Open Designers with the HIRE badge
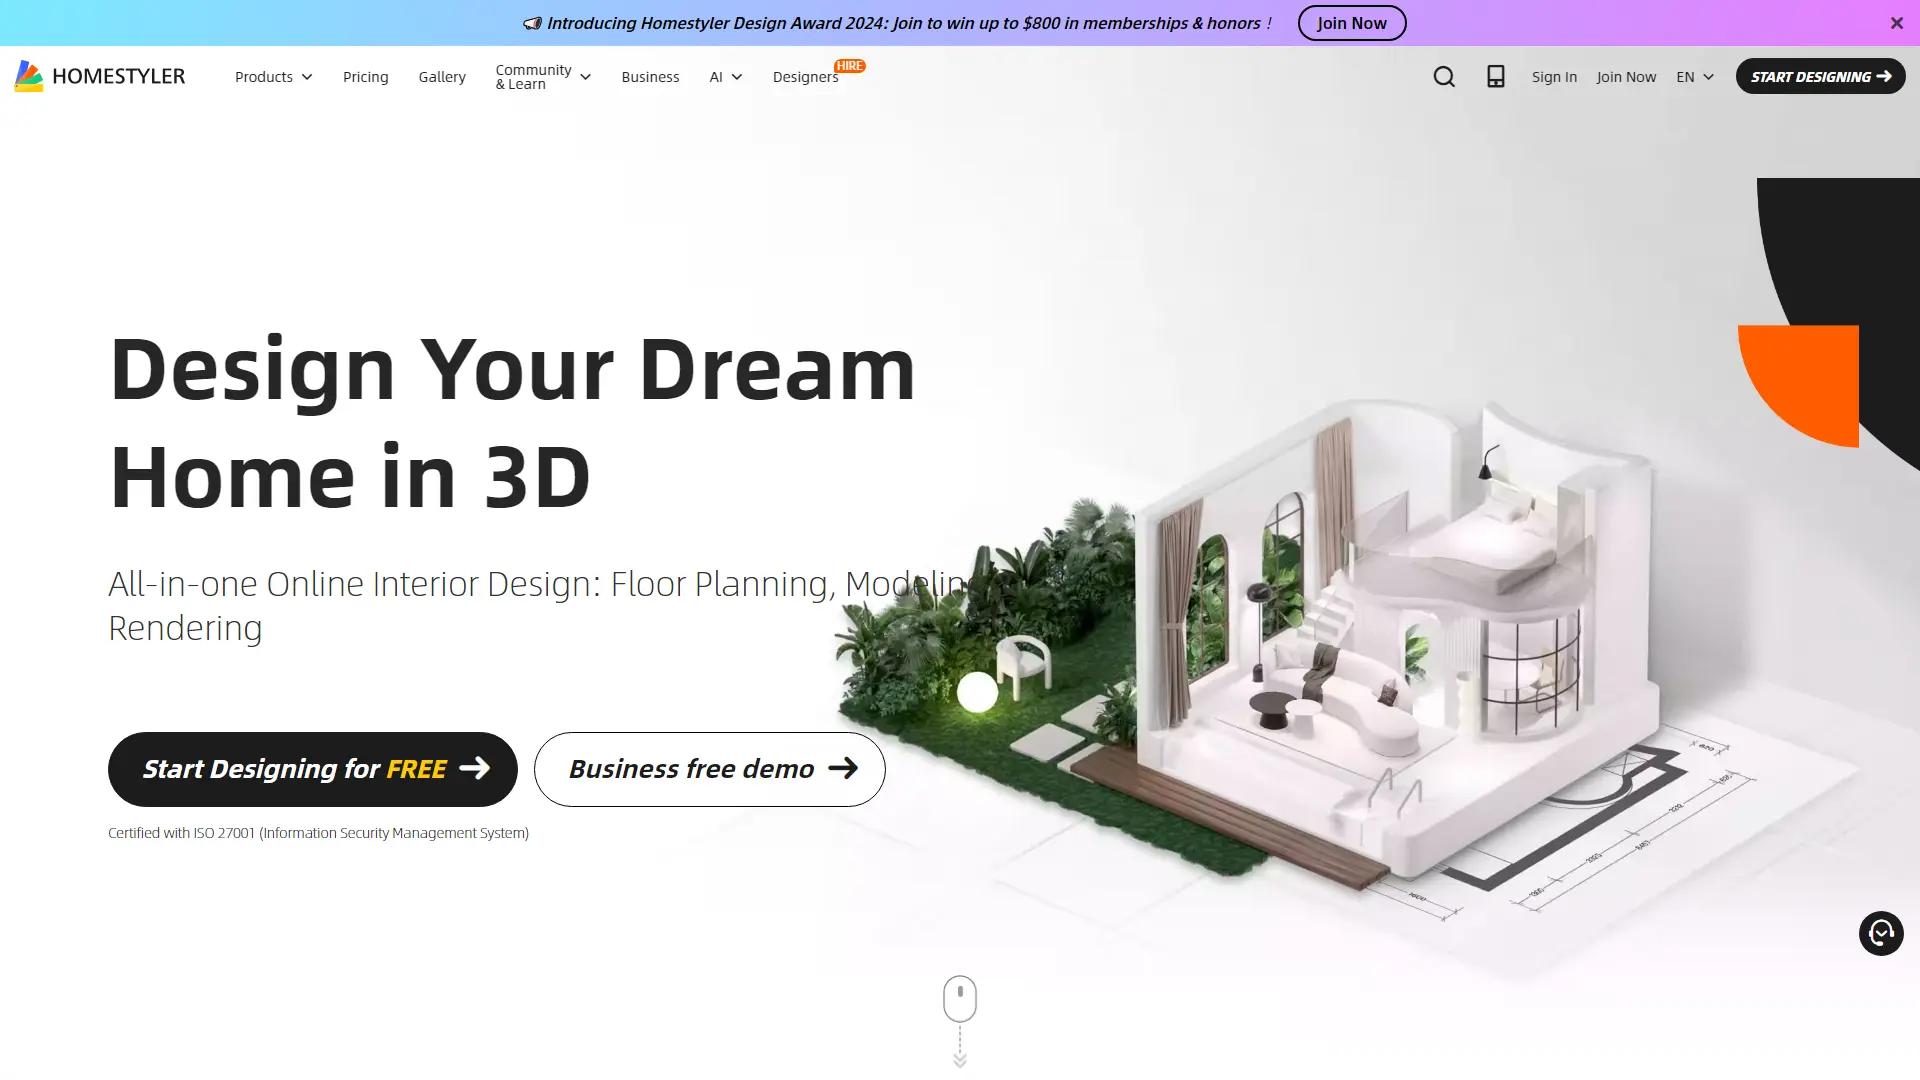 pos(805,76)
